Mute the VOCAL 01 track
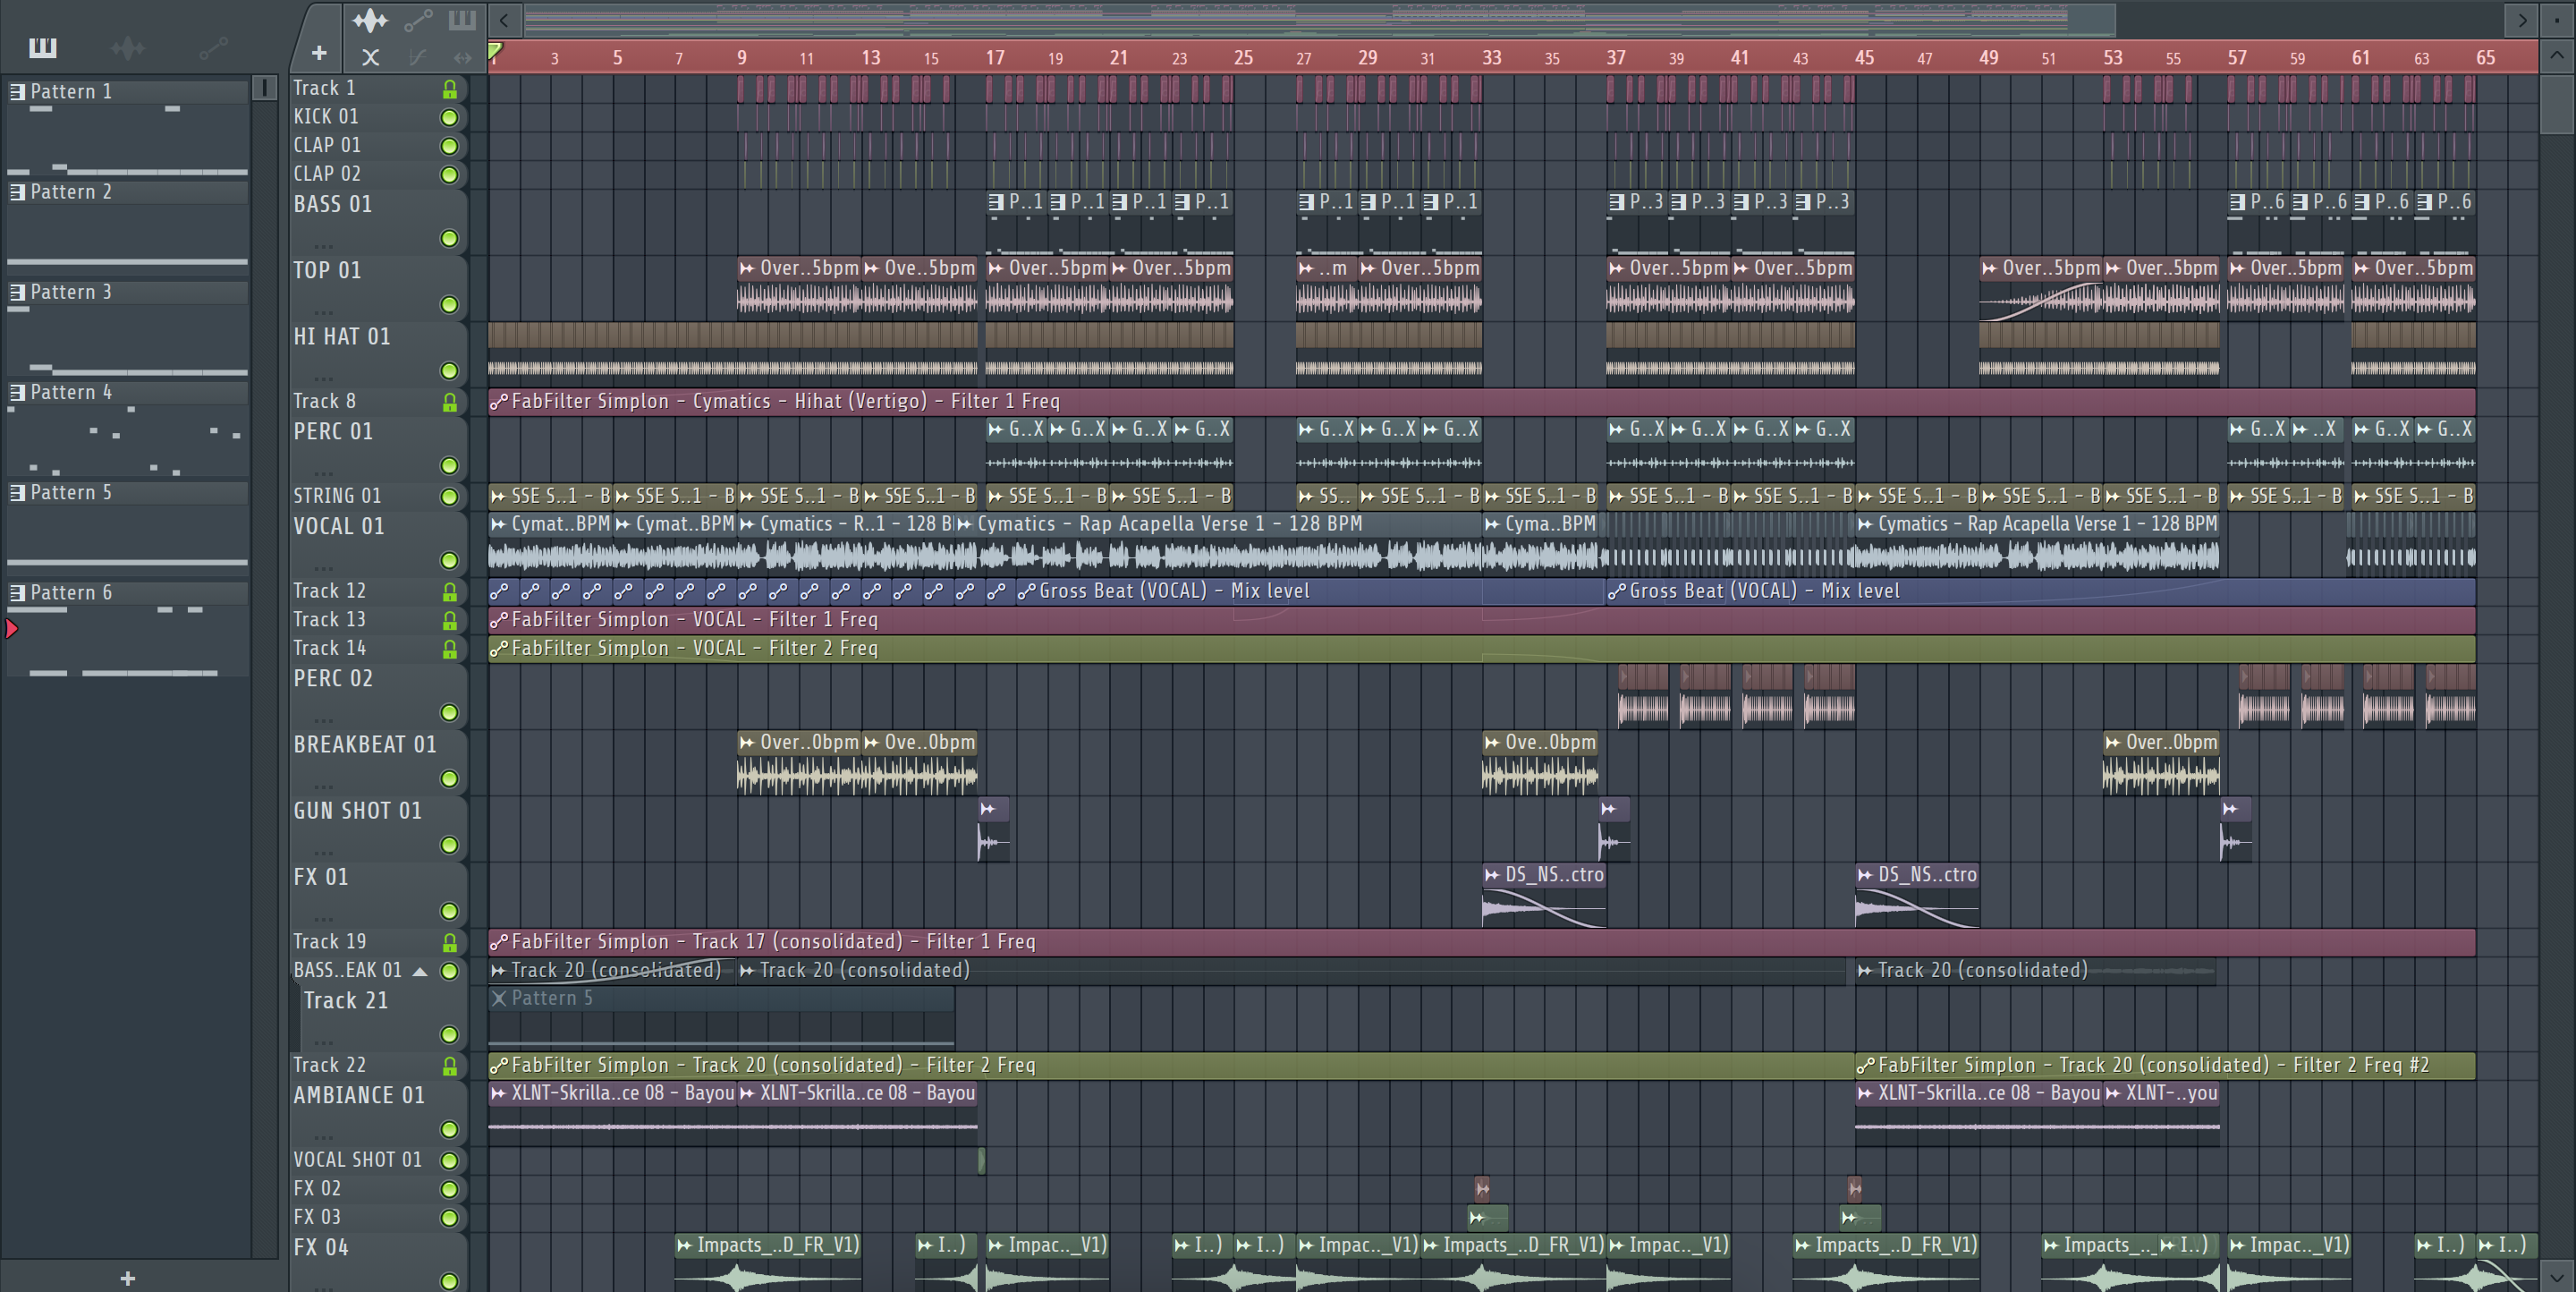This screenshot has width=2576, height=1292. pos(450,560)
